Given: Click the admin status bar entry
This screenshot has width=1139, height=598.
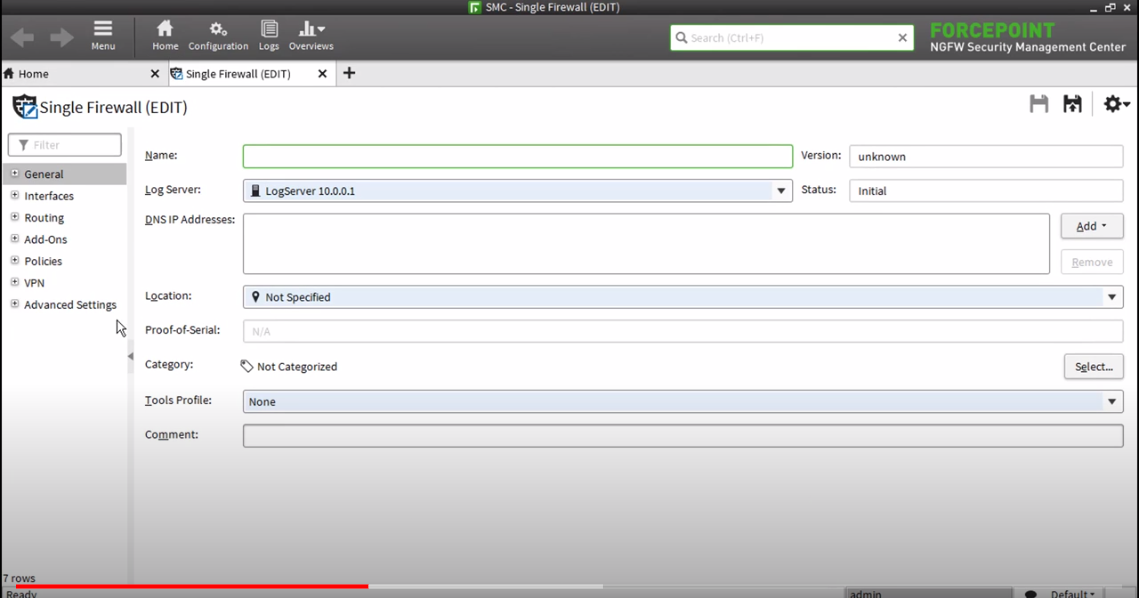Looking at the screenshot, I should pos(928,593).
